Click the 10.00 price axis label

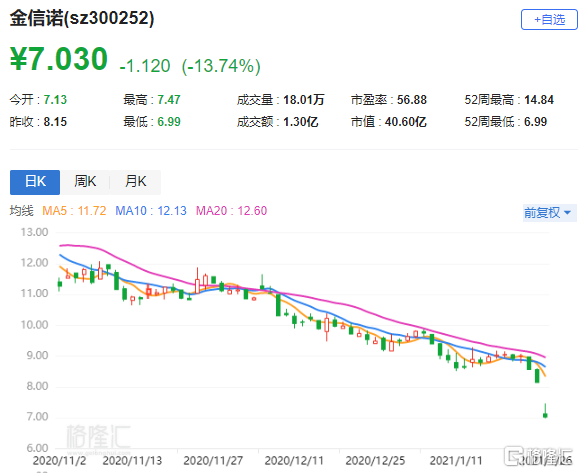point(34,325)
